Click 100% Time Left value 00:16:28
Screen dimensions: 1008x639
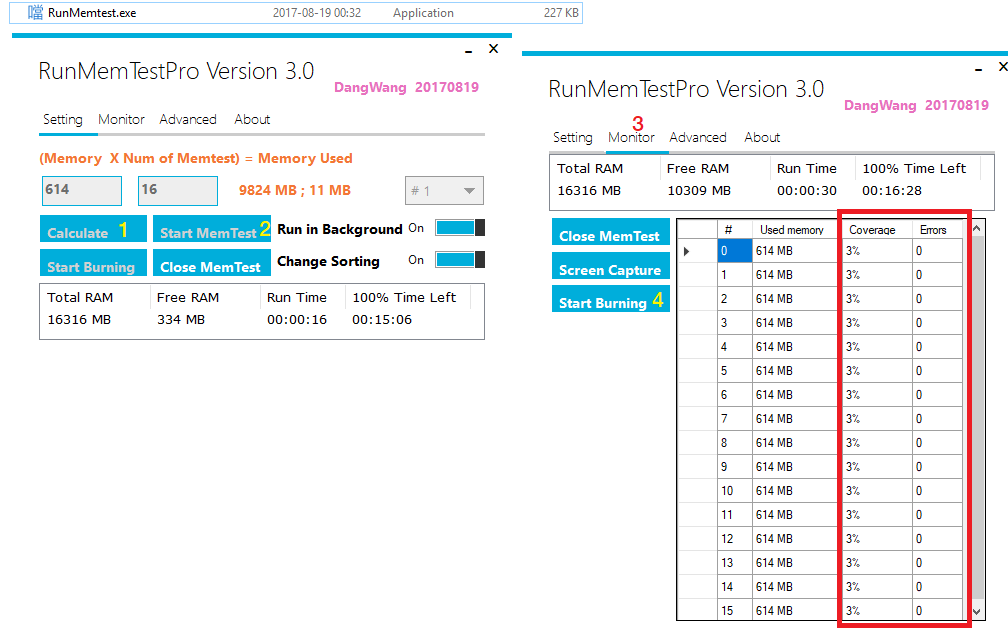892,191
